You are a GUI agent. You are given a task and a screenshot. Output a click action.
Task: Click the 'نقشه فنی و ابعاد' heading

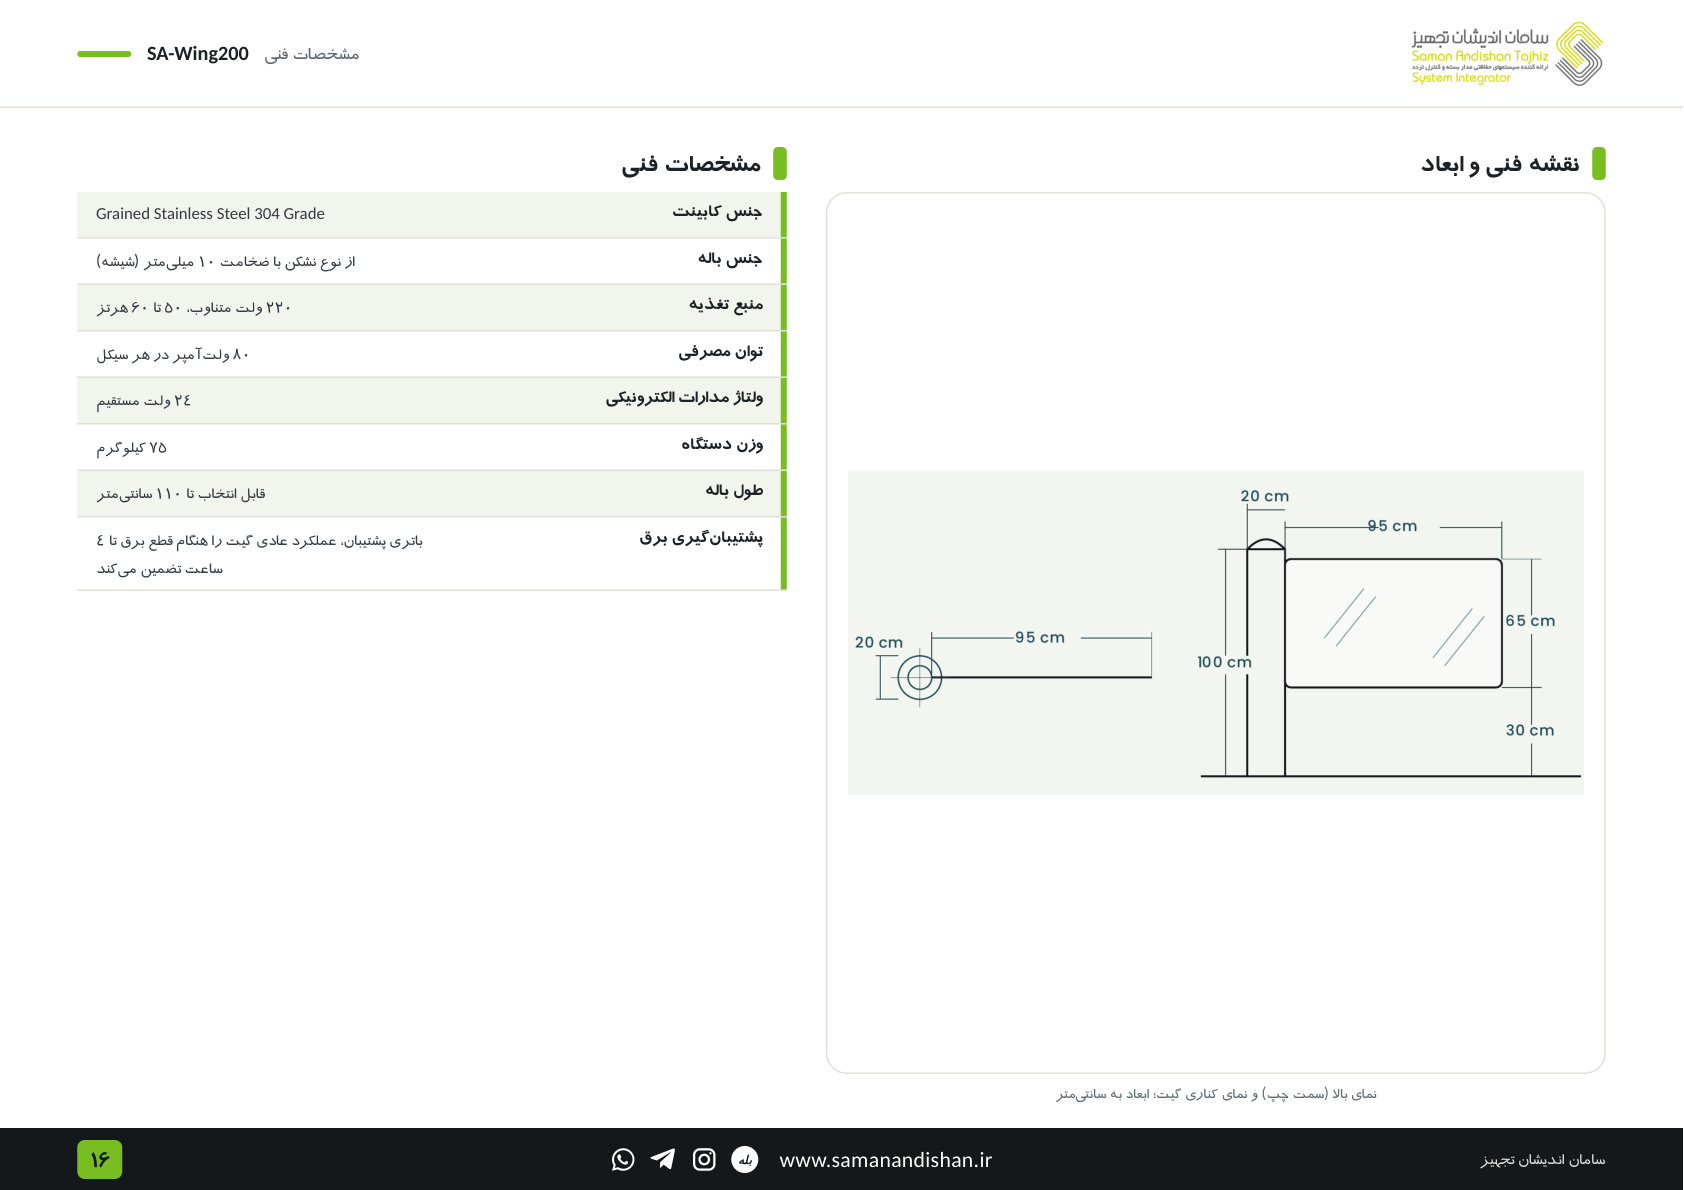click(1500, 164)
